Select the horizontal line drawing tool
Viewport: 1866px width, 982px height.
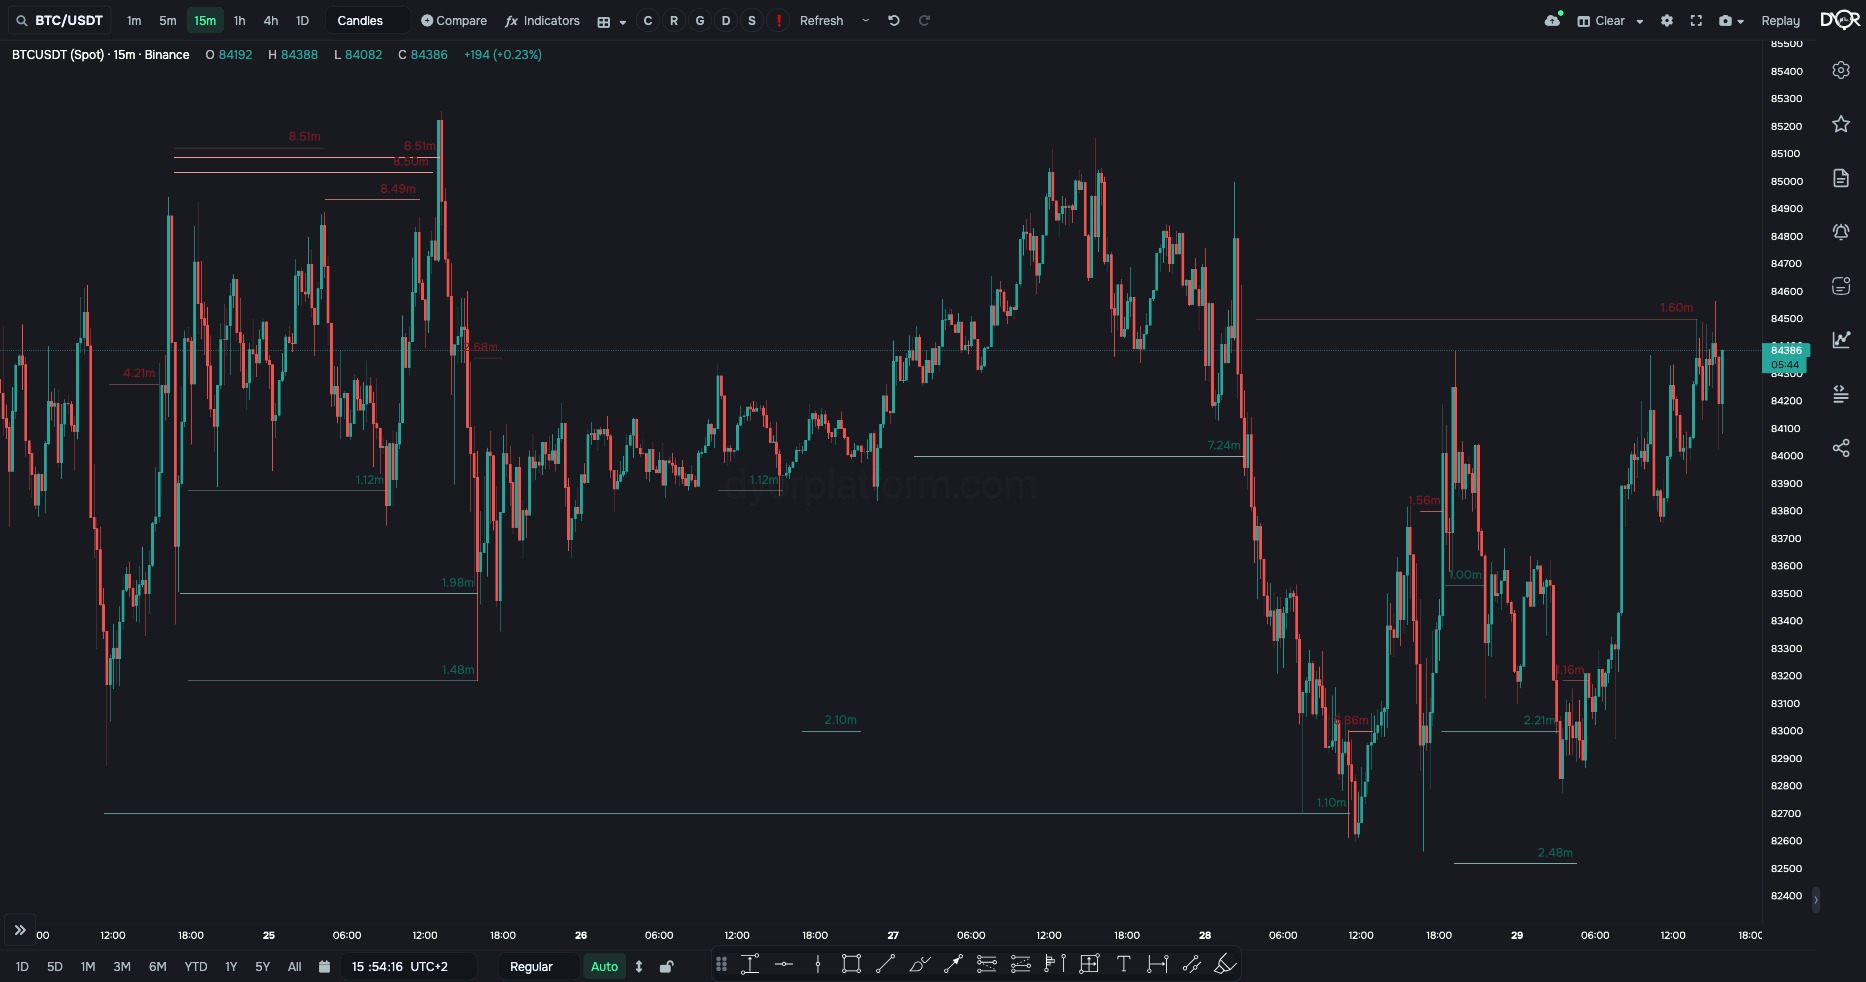pos(784,964)
